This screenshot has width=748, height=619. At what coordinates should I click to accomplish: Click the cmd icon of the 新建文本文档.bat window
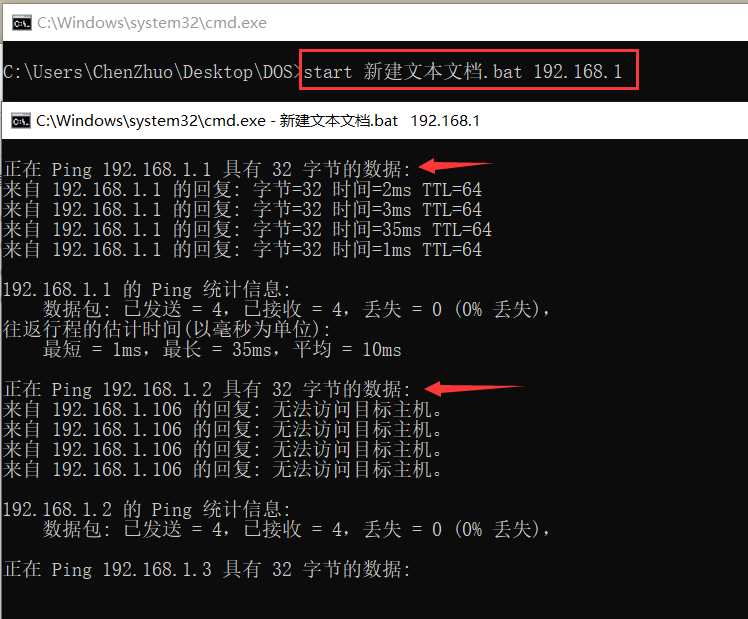coord(20,121)
